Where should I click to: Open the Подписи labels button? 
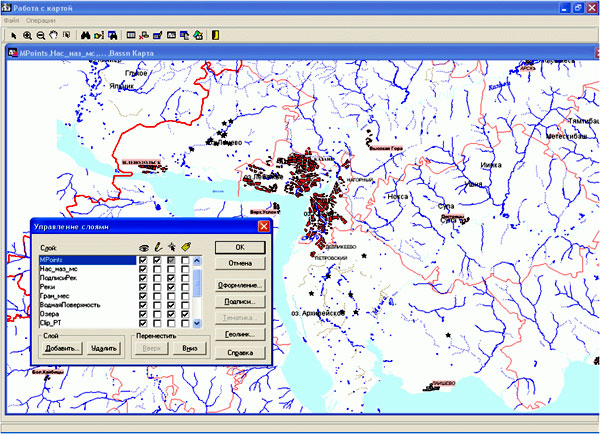pos(240,302)
